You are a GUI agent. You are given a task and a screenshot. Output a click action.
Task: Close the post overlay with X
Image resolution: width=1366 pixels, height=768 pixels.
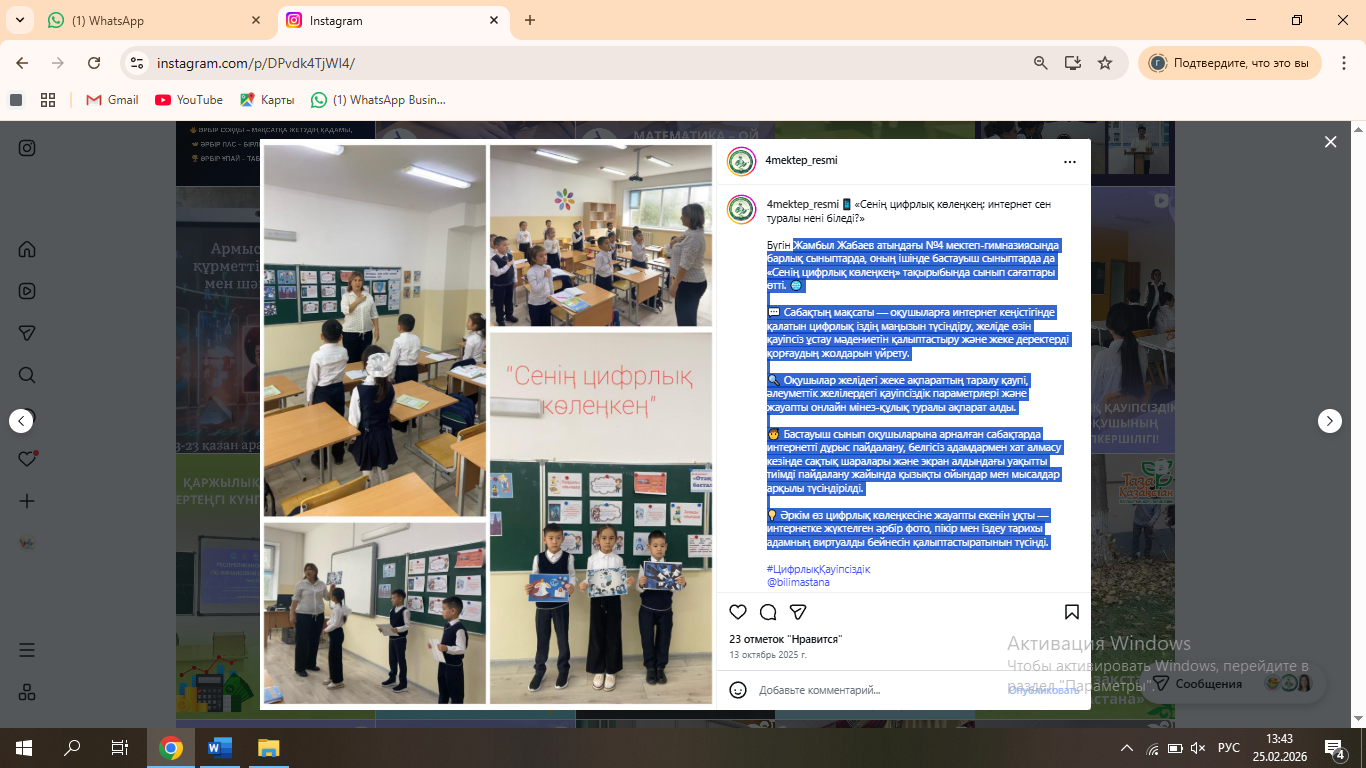(1330, 142)
